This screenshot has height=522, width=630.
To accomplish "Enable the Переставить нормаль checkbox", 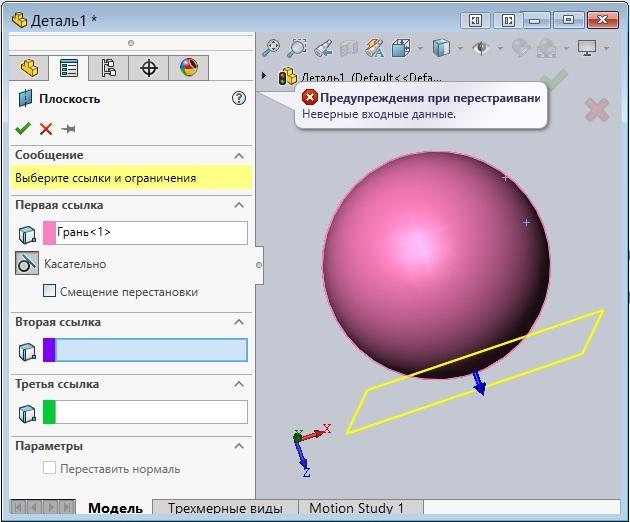I will click(x=49, y=468).
